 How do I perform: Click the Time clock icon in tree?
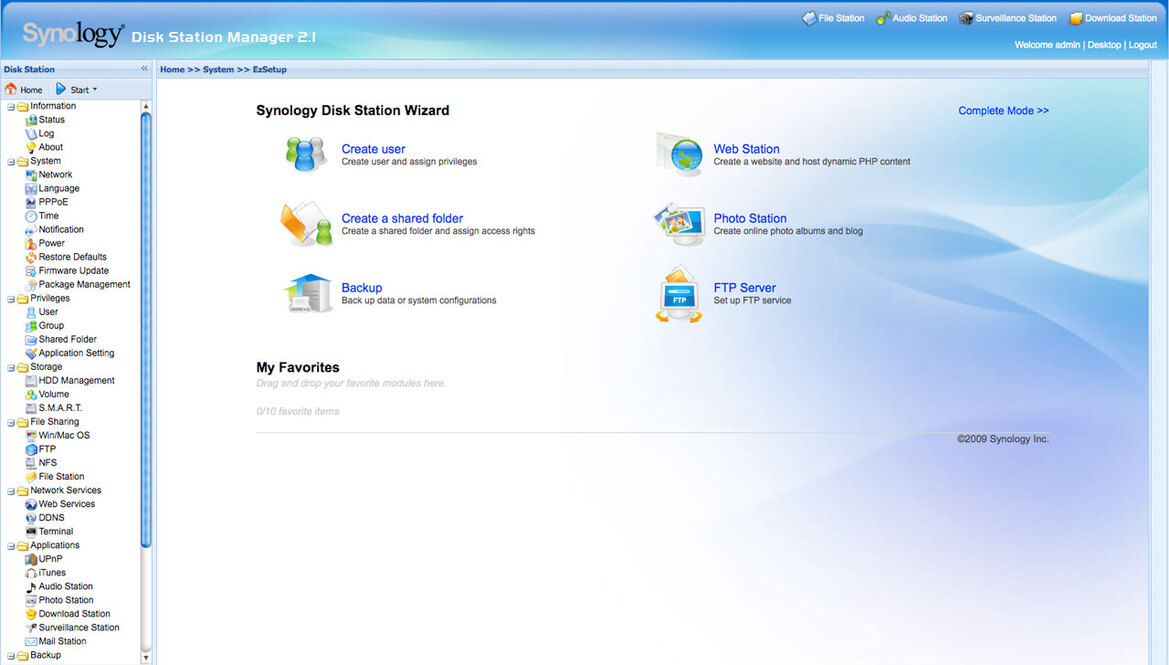pyautogui.click(x=31, y=216)
